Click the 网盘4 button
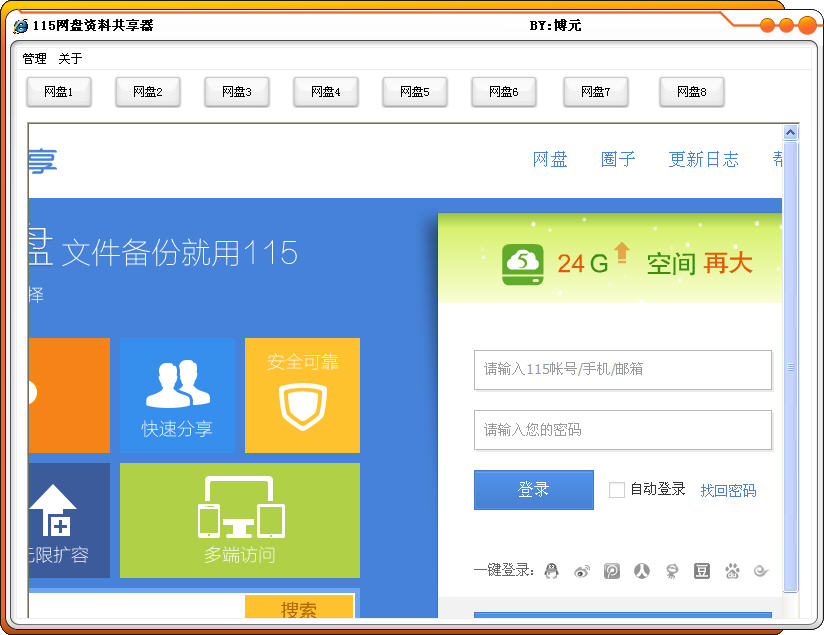The image size is (824, 635). (x=326, y=92)
